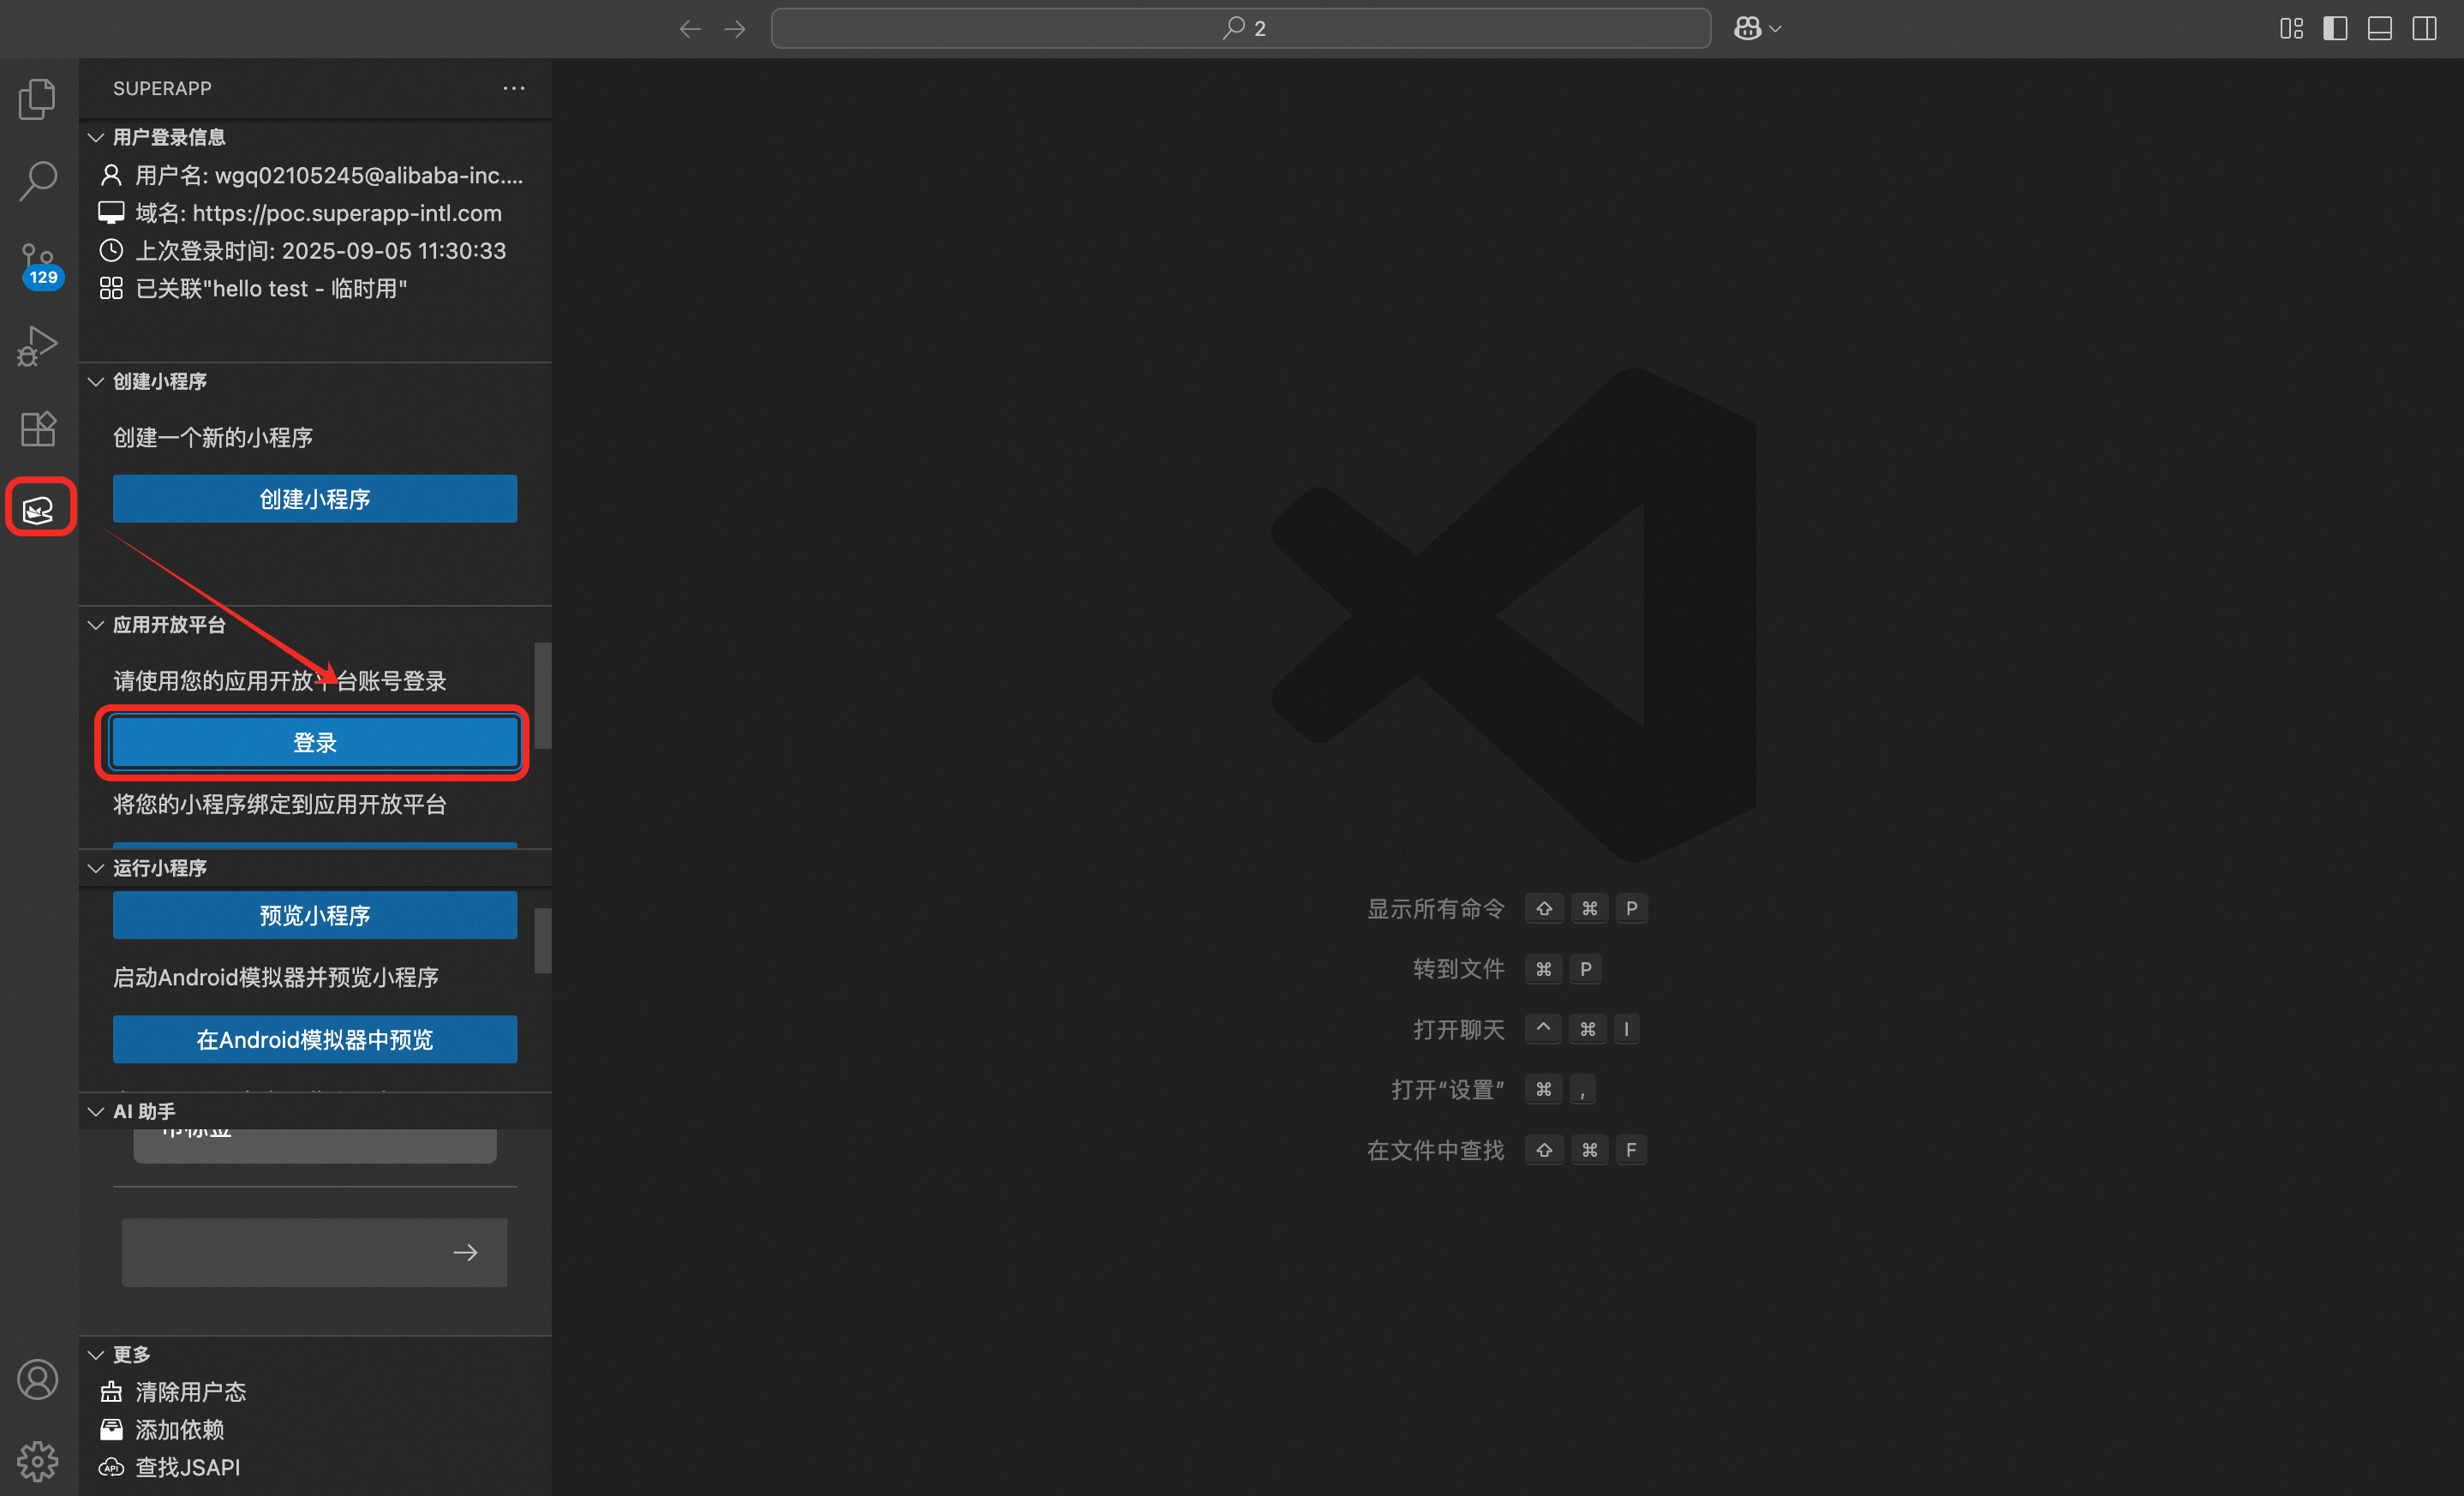Toggle the bottom panel visibility

tap(2379, 28)
